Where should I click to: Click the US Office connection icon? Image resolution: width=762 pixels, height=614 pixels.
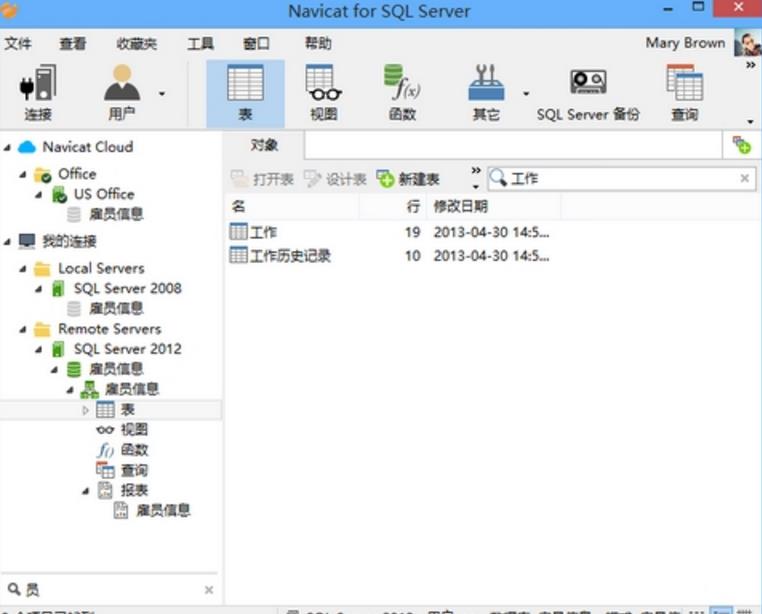pyautogui.click(x=59, y=194)
